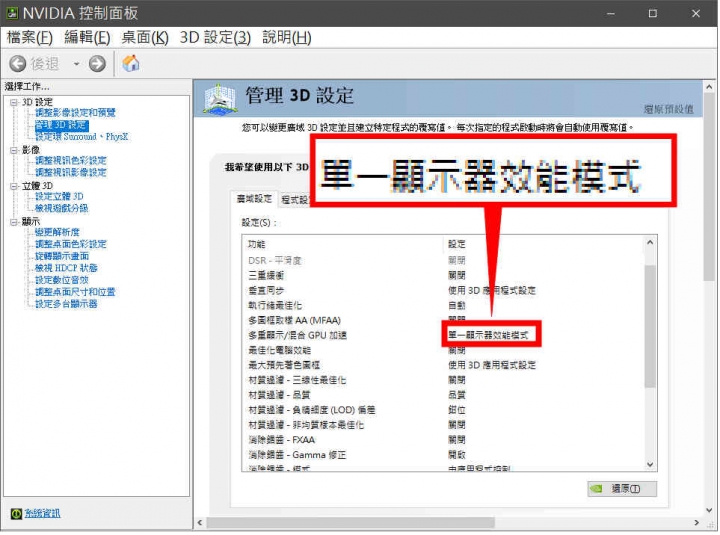Click the settings list vertical scrollbar thumb
Screen dimensions: 720x535
pyautogui.click(x=650, y=327)
